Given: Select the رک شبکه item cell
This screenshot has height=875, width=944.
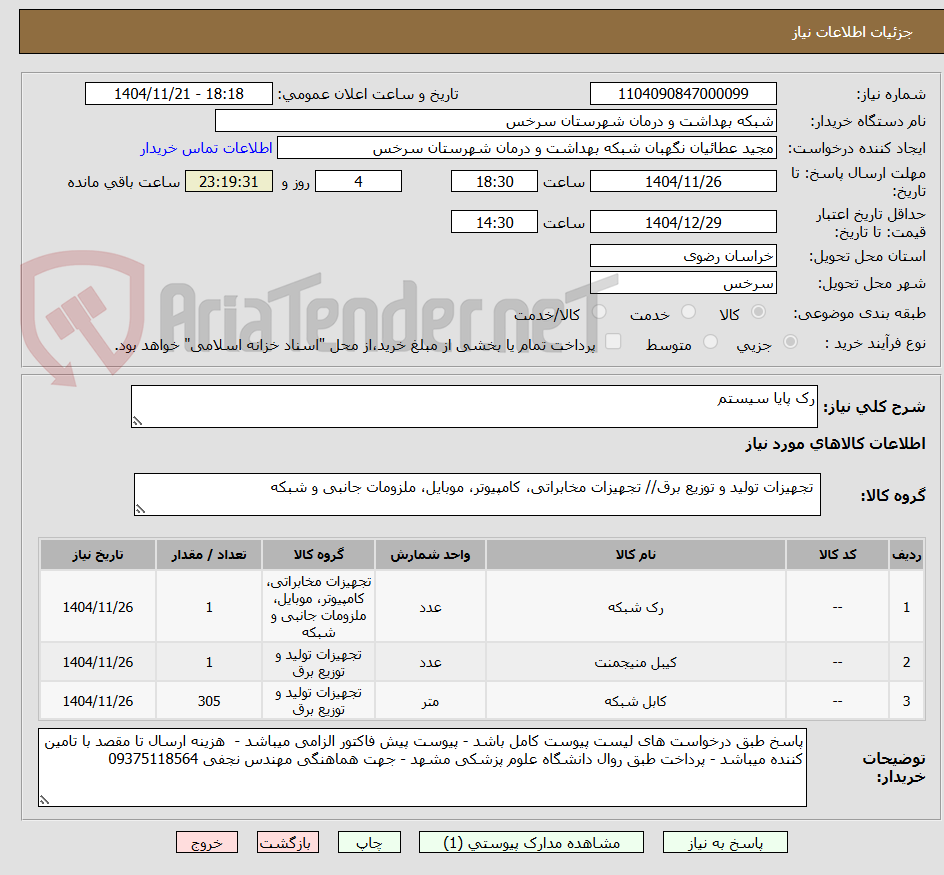Looking at the screenshot, I should [x=636, y=607].
